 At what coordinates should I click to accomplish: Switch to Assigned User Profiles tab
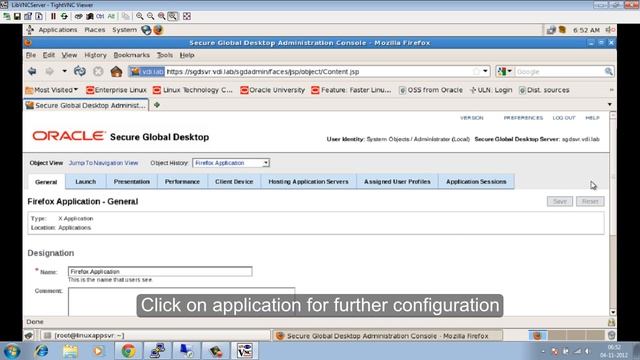397,182
